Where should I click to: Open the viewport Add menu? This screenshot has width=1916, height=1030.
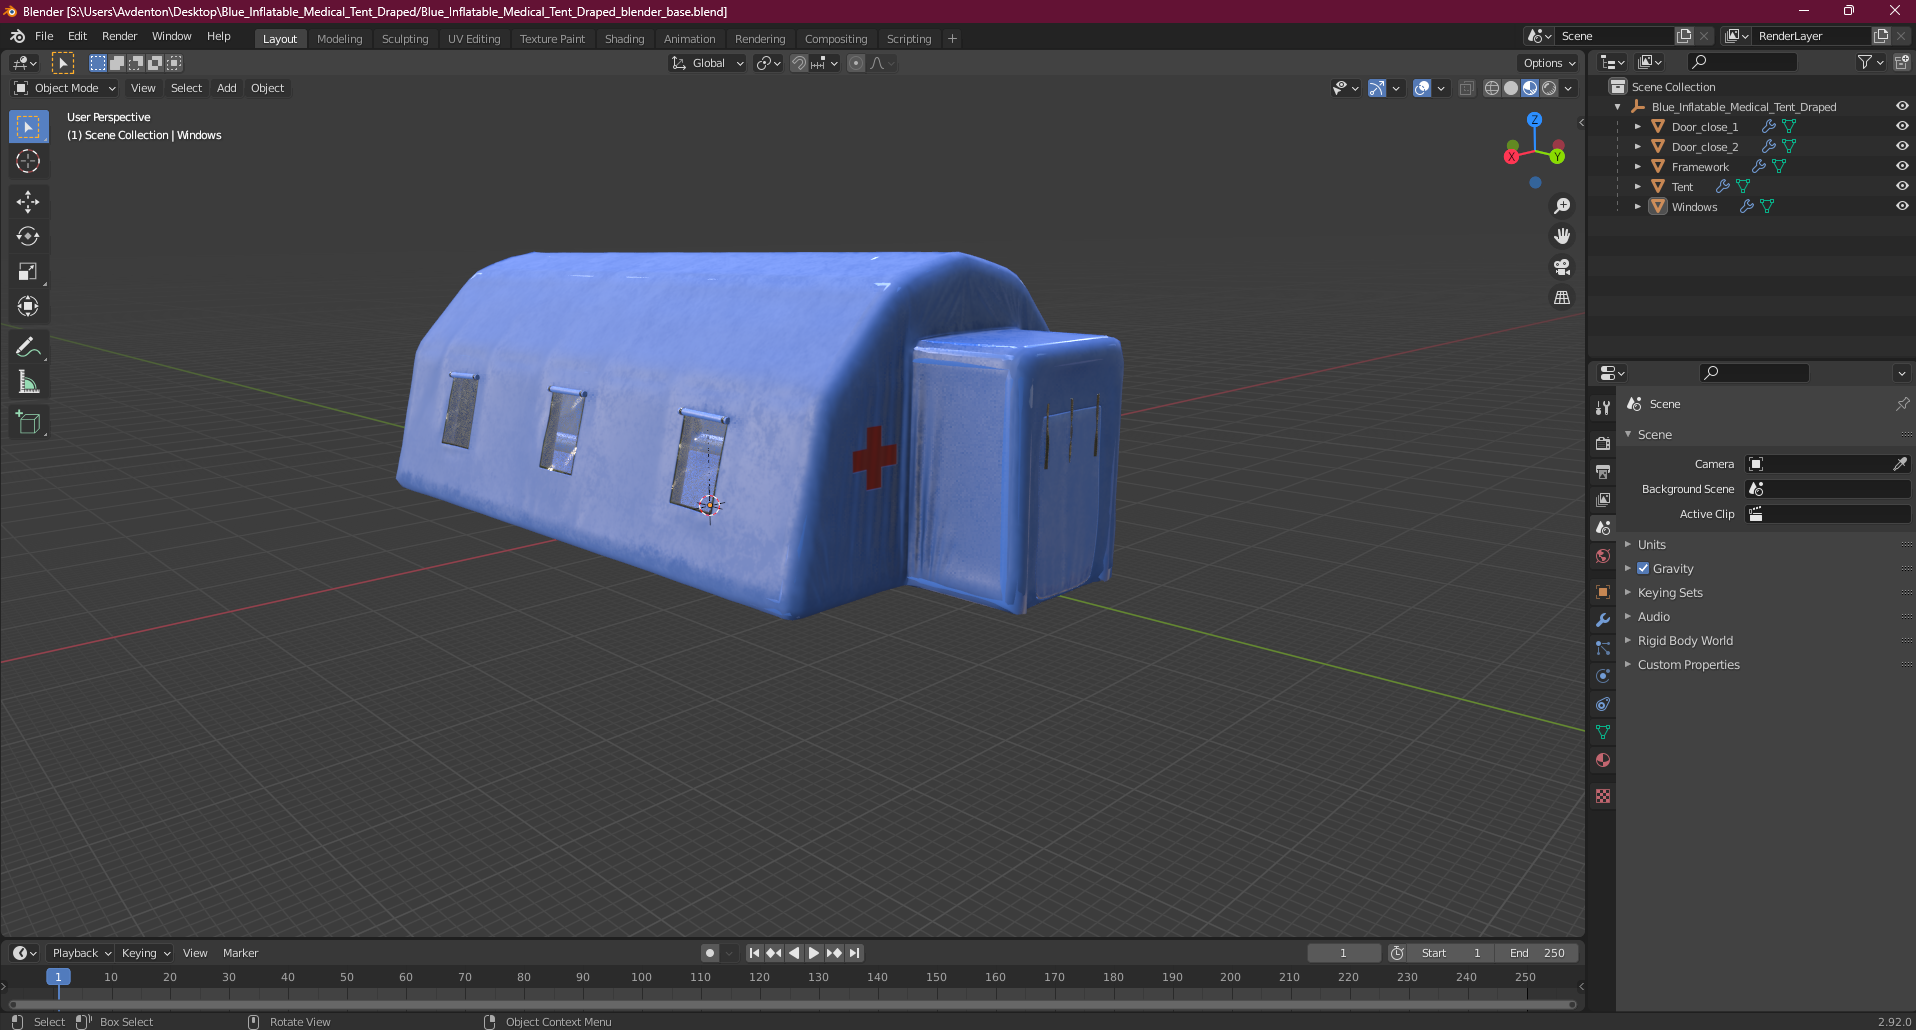tap(227, 88)
